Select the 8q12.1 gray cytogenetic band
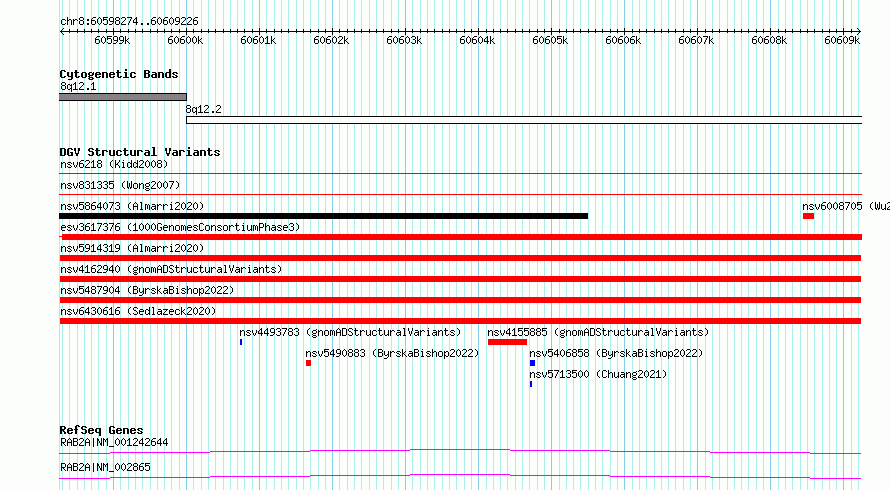 click(123, 97)
